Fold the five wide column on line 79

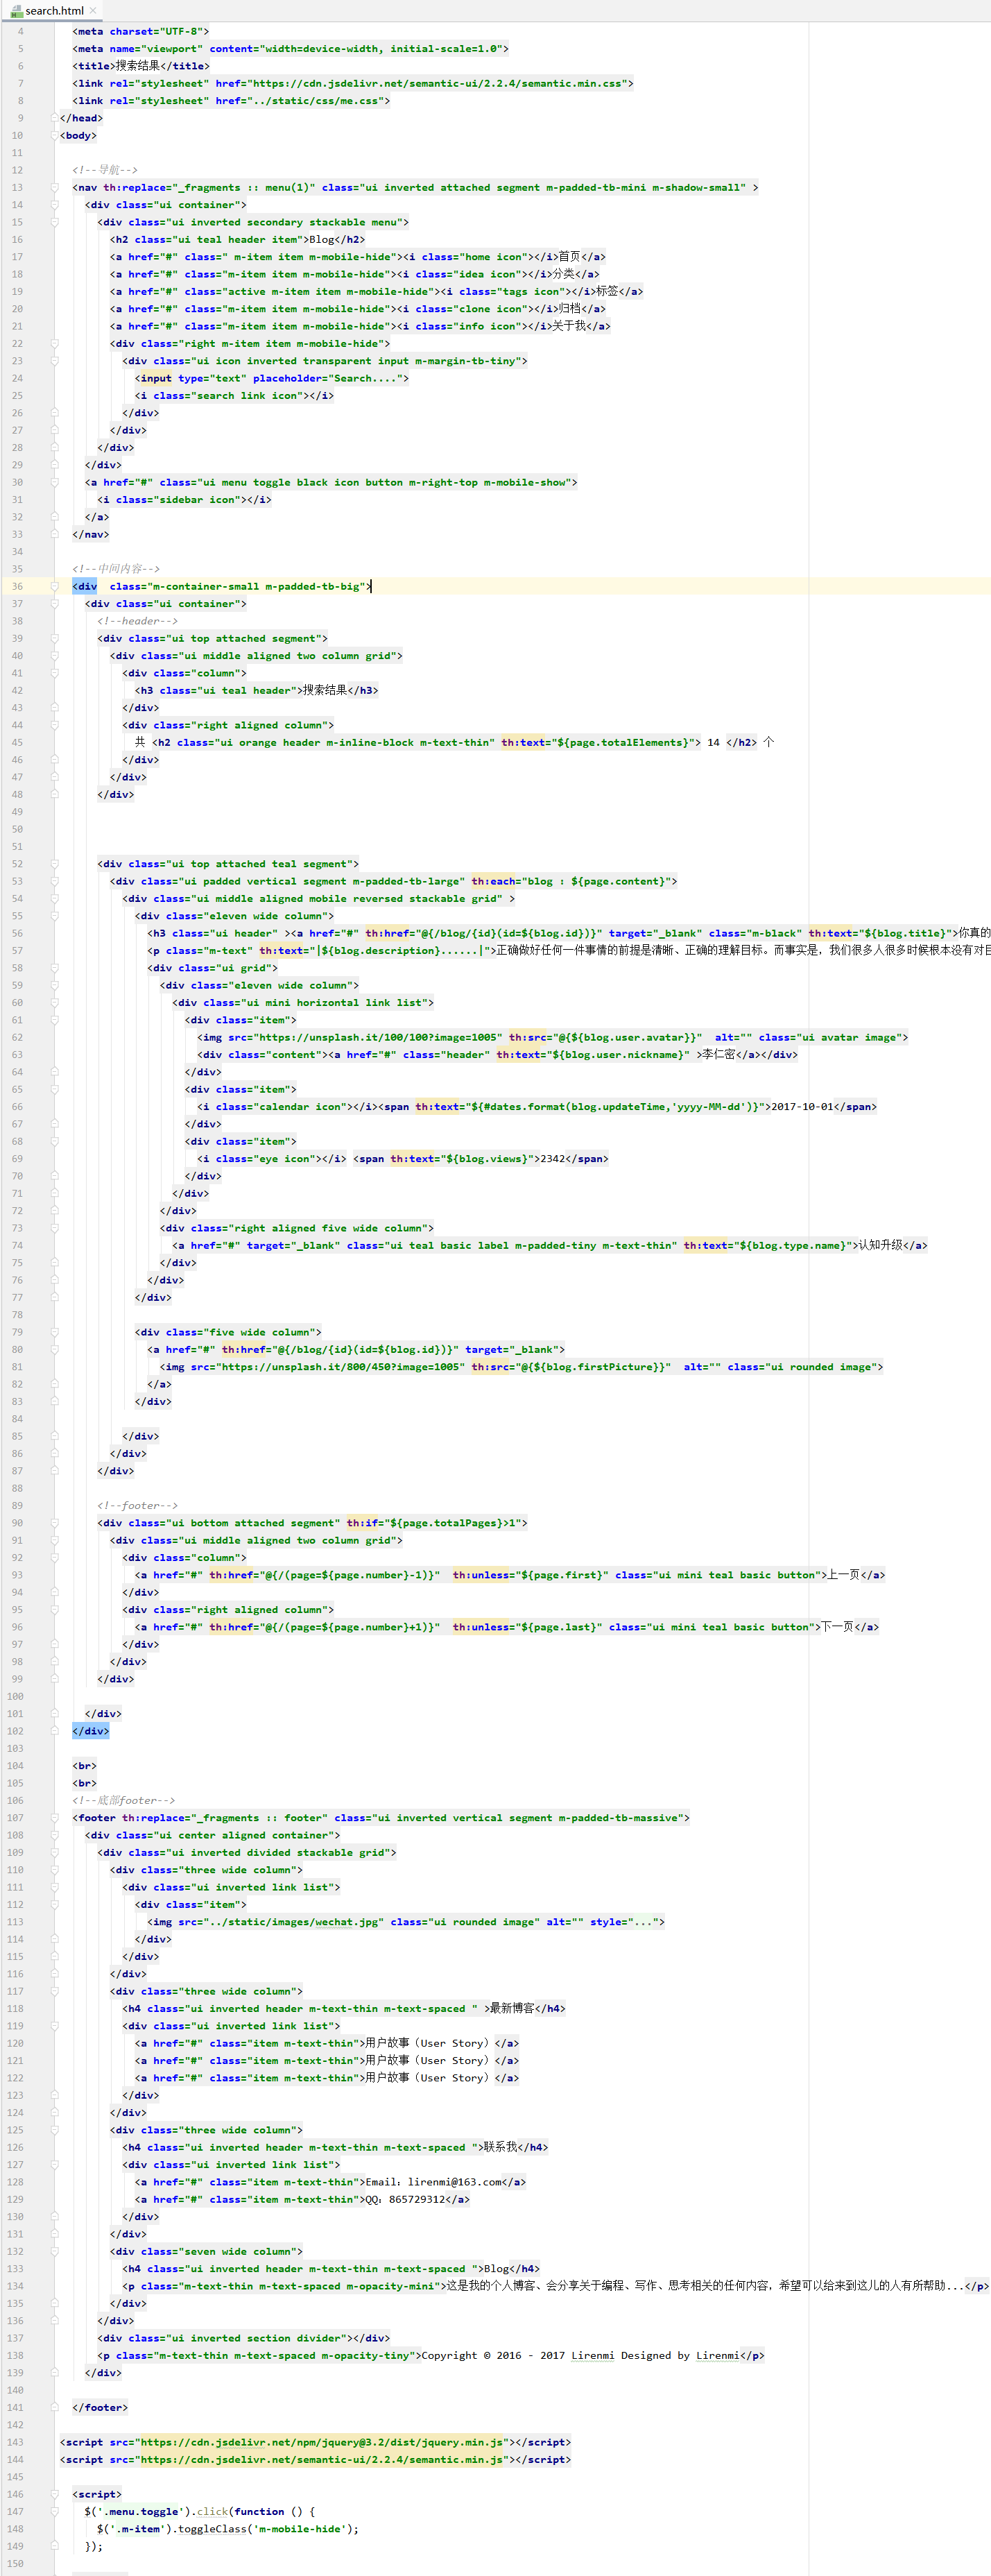pos(55,1332)
